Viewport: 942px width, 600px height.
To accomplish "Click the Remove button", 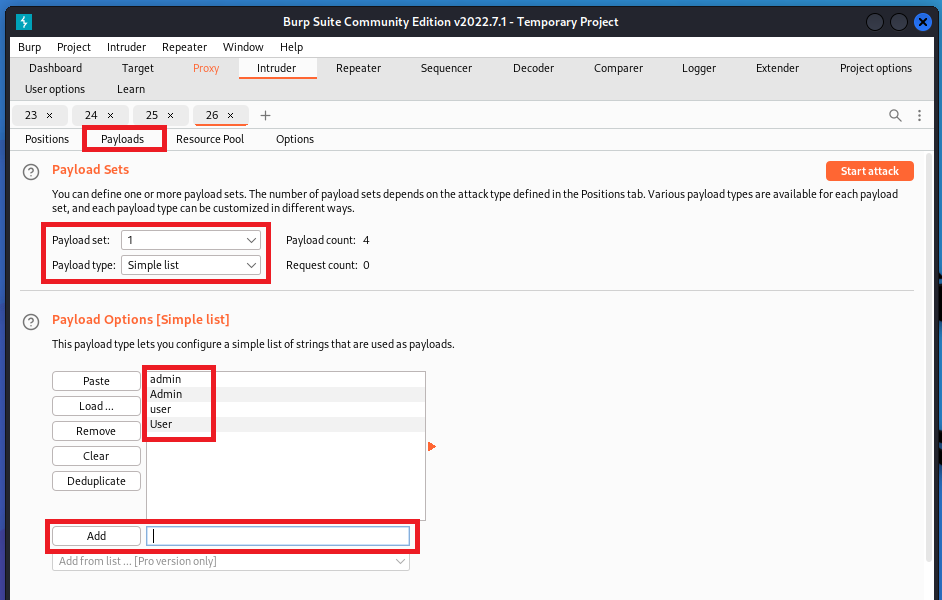I will [x=96, y=431].
